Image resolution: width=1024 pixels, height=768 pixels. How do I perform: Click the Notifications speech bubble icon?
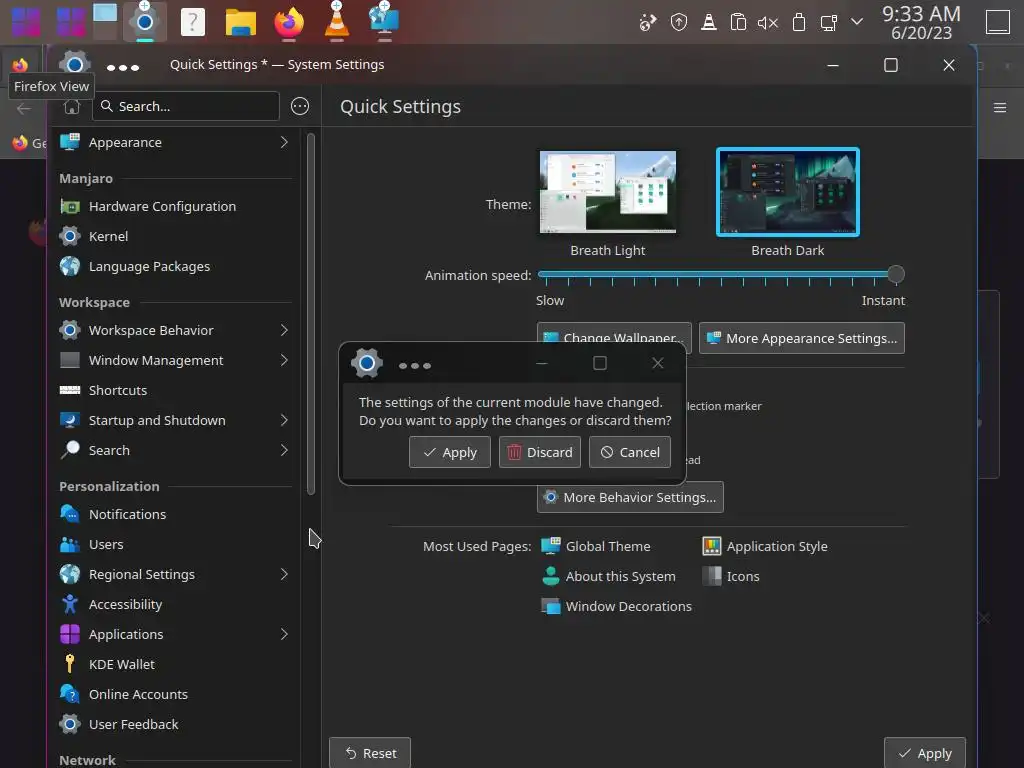[70, 514]
